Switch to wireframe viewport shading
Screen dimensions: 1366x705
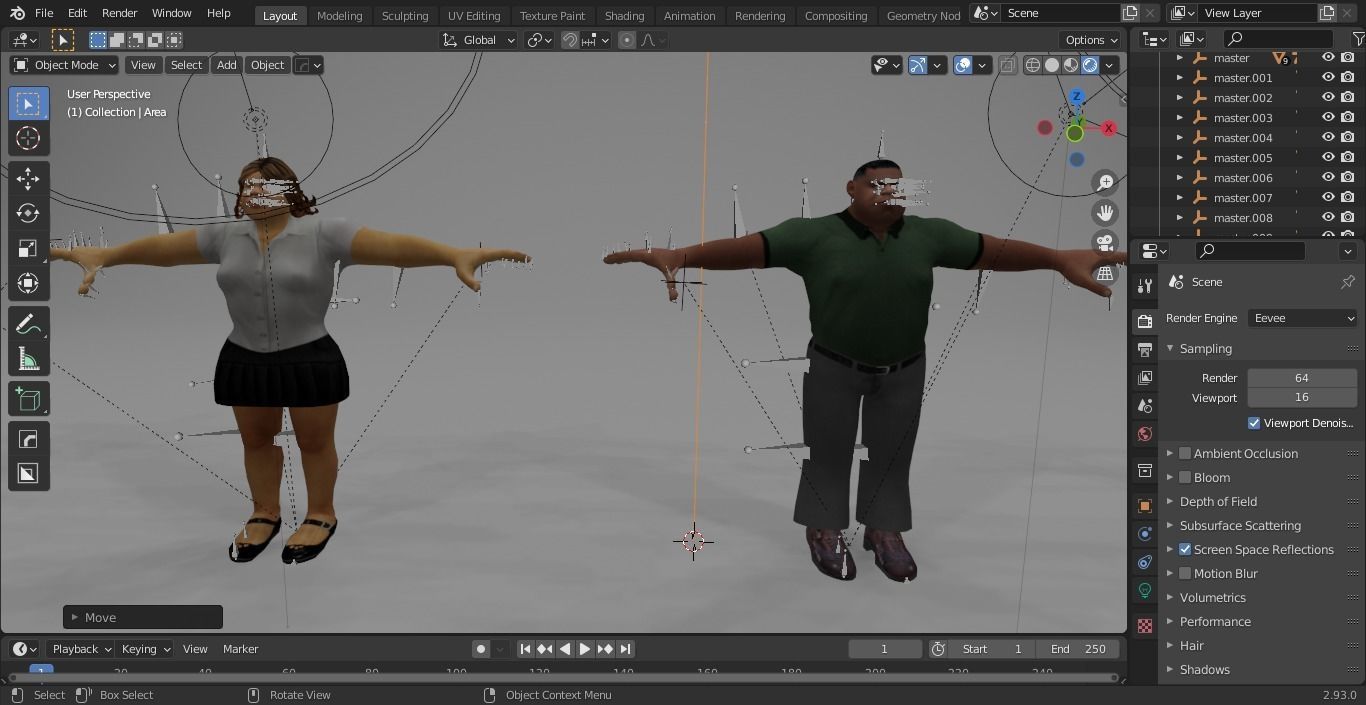point(1033,65)
